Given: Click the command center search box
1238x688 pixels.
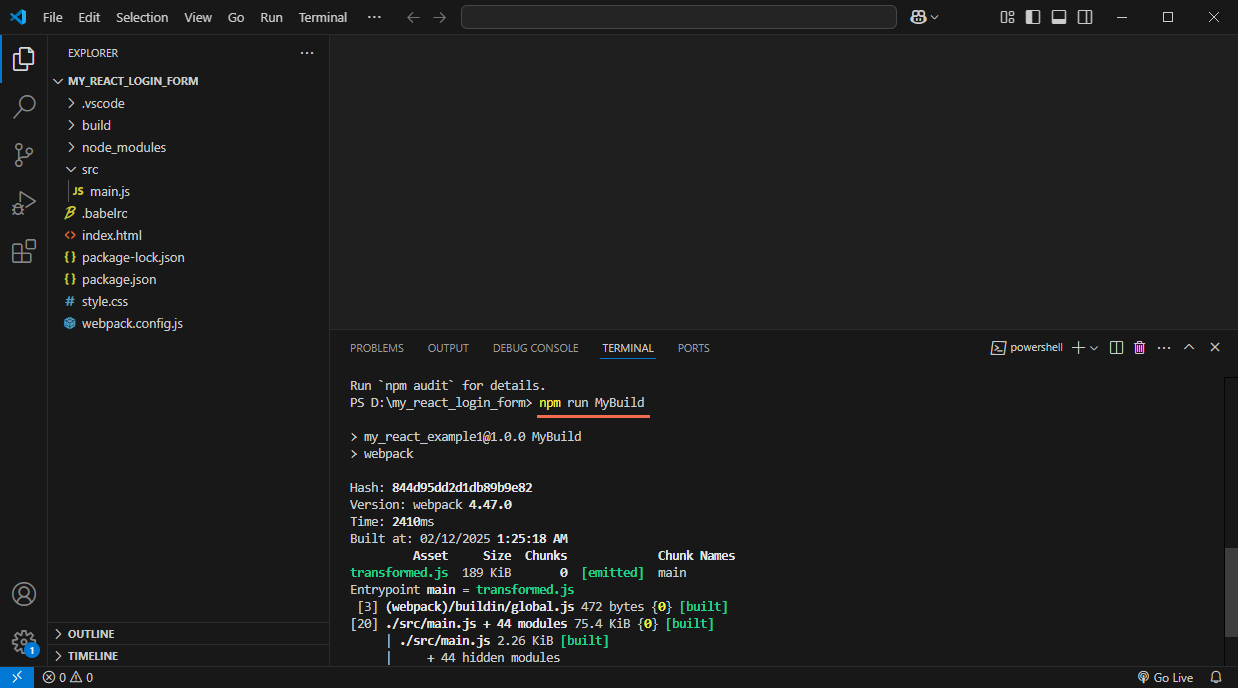Looking at the screenshot, I should (x=678, y=17).
